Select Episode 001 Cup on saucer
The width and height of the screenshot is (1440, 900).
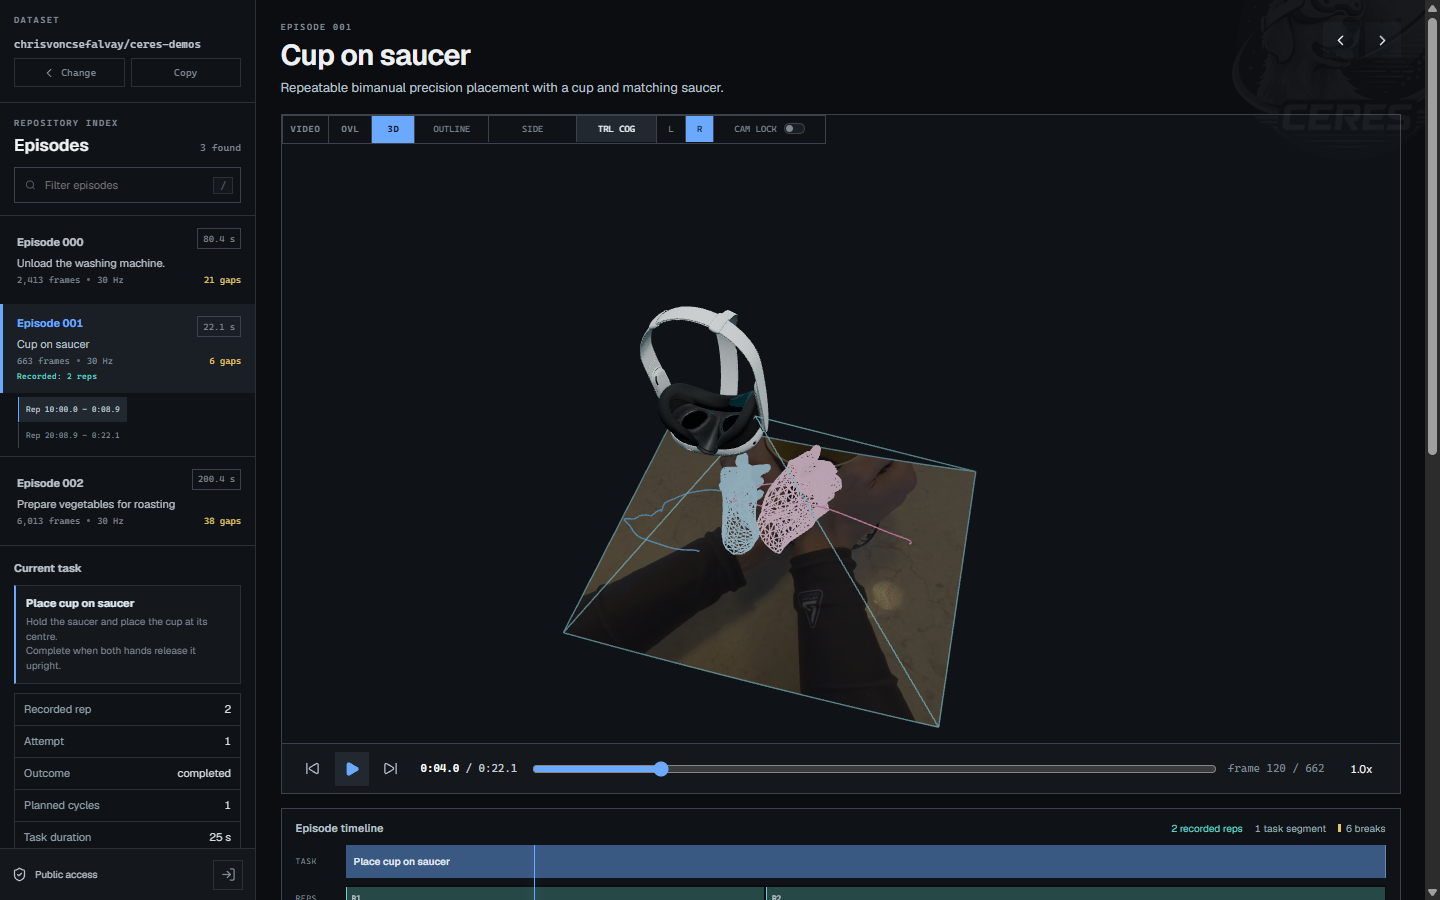coord(128,349)
